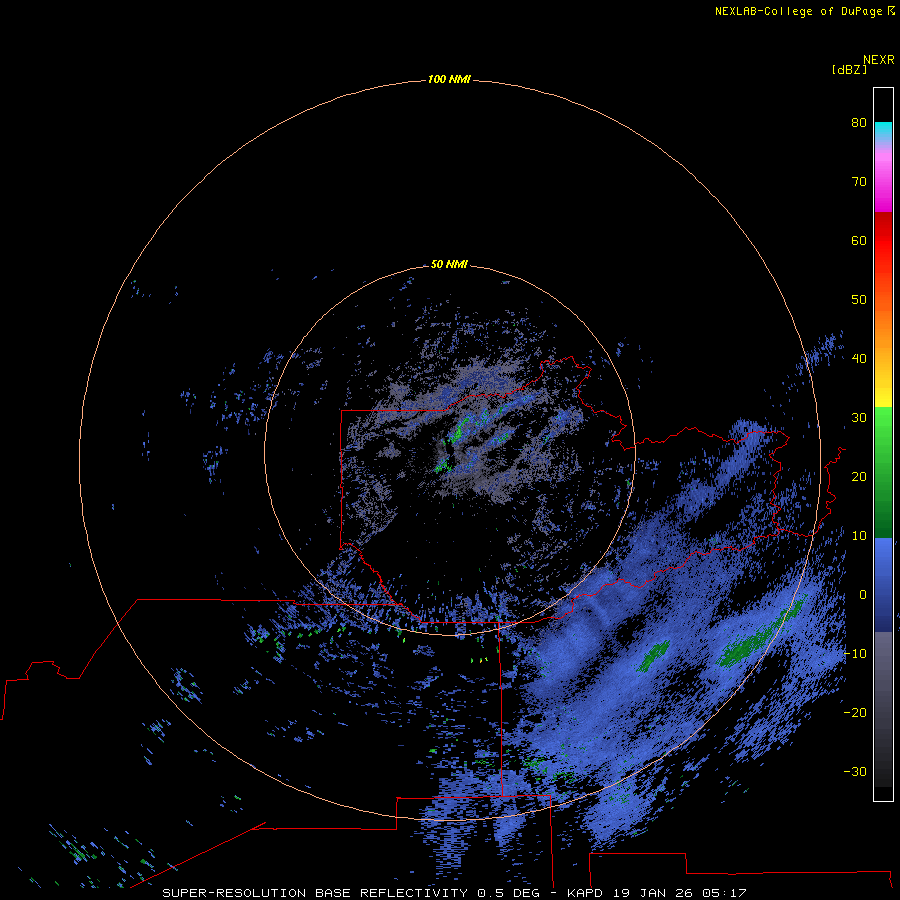
Task: Click the 19 JAN 26 05:17 timestamp
Action: click(680, 893)
